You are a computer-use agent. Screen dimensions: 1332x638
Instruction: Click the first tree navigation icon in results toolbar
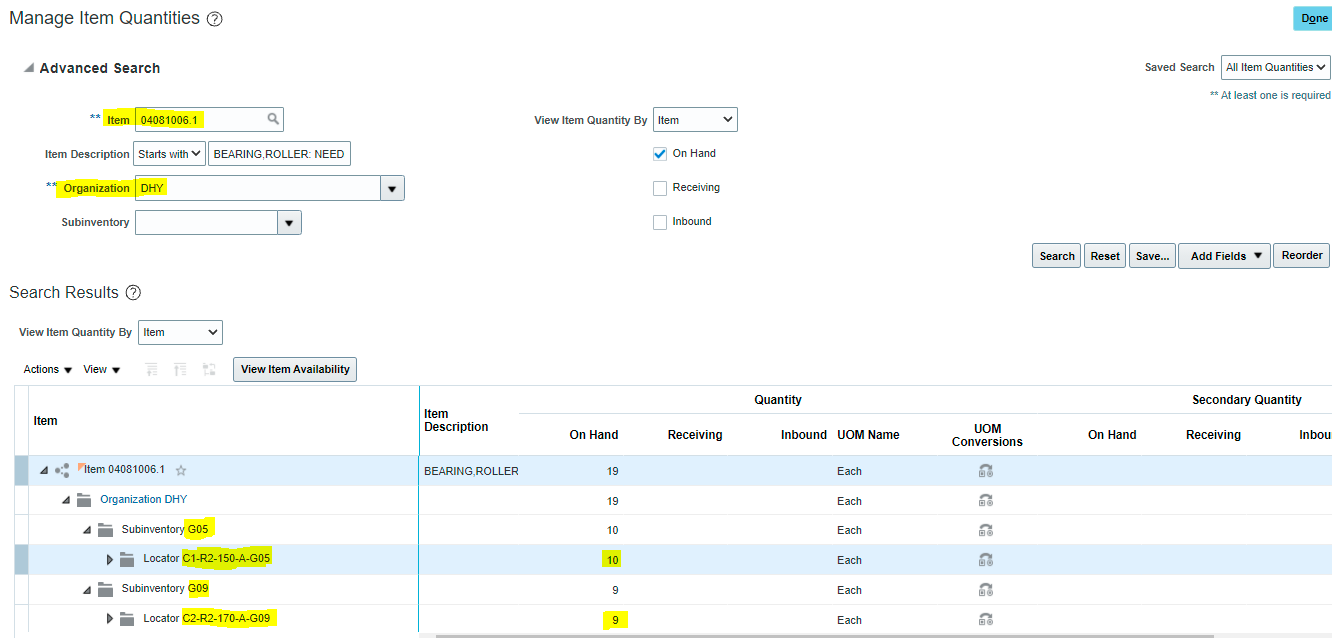tap(151, 369)
